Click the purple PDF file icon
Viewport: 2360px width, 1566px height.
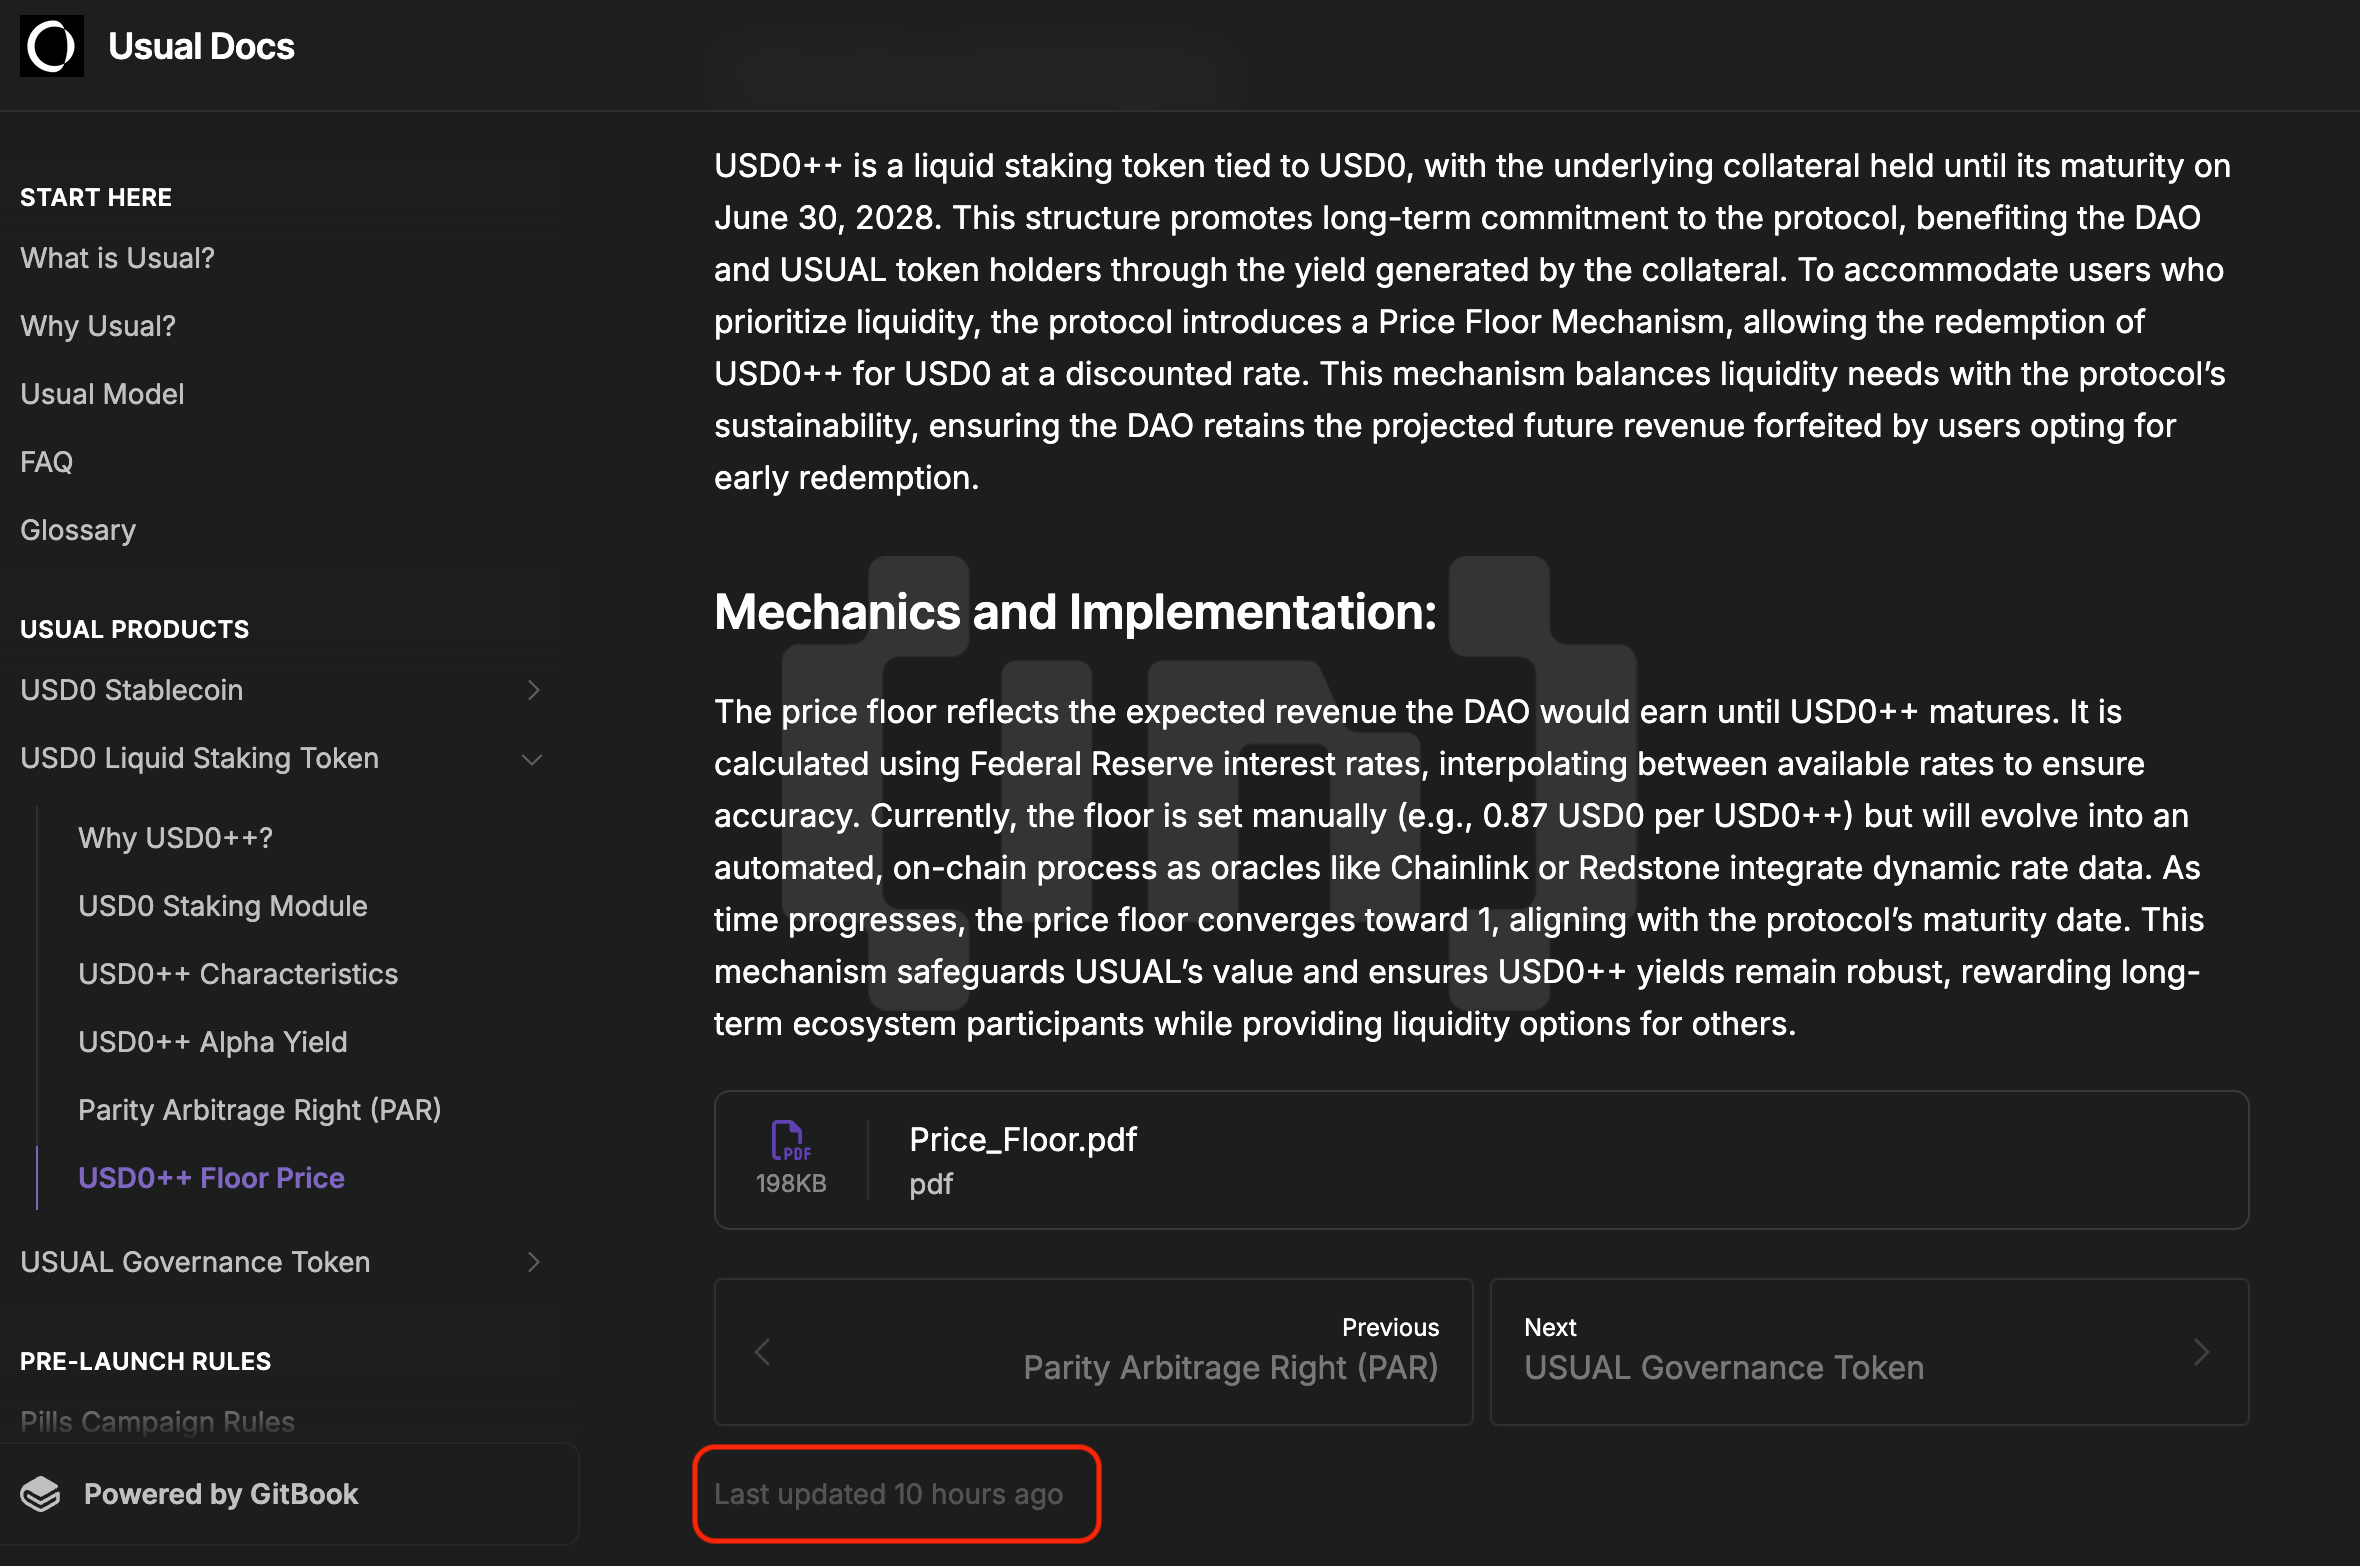(x=790, y=1140)
